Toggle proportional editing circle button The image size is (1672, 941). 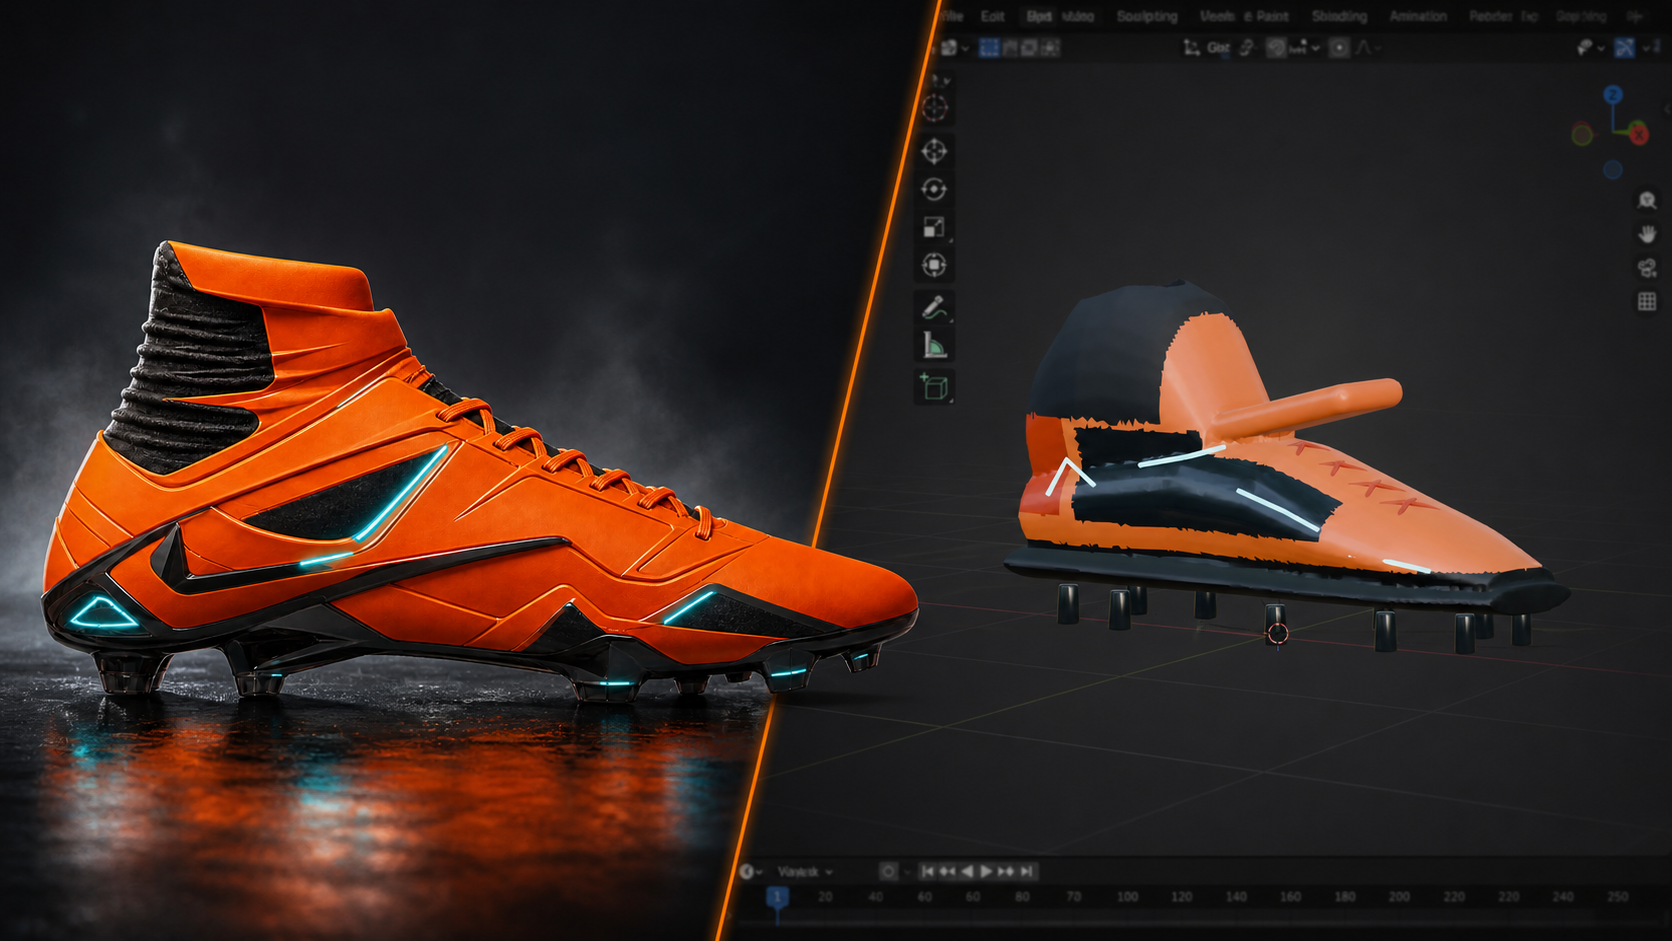(1339, 48)
